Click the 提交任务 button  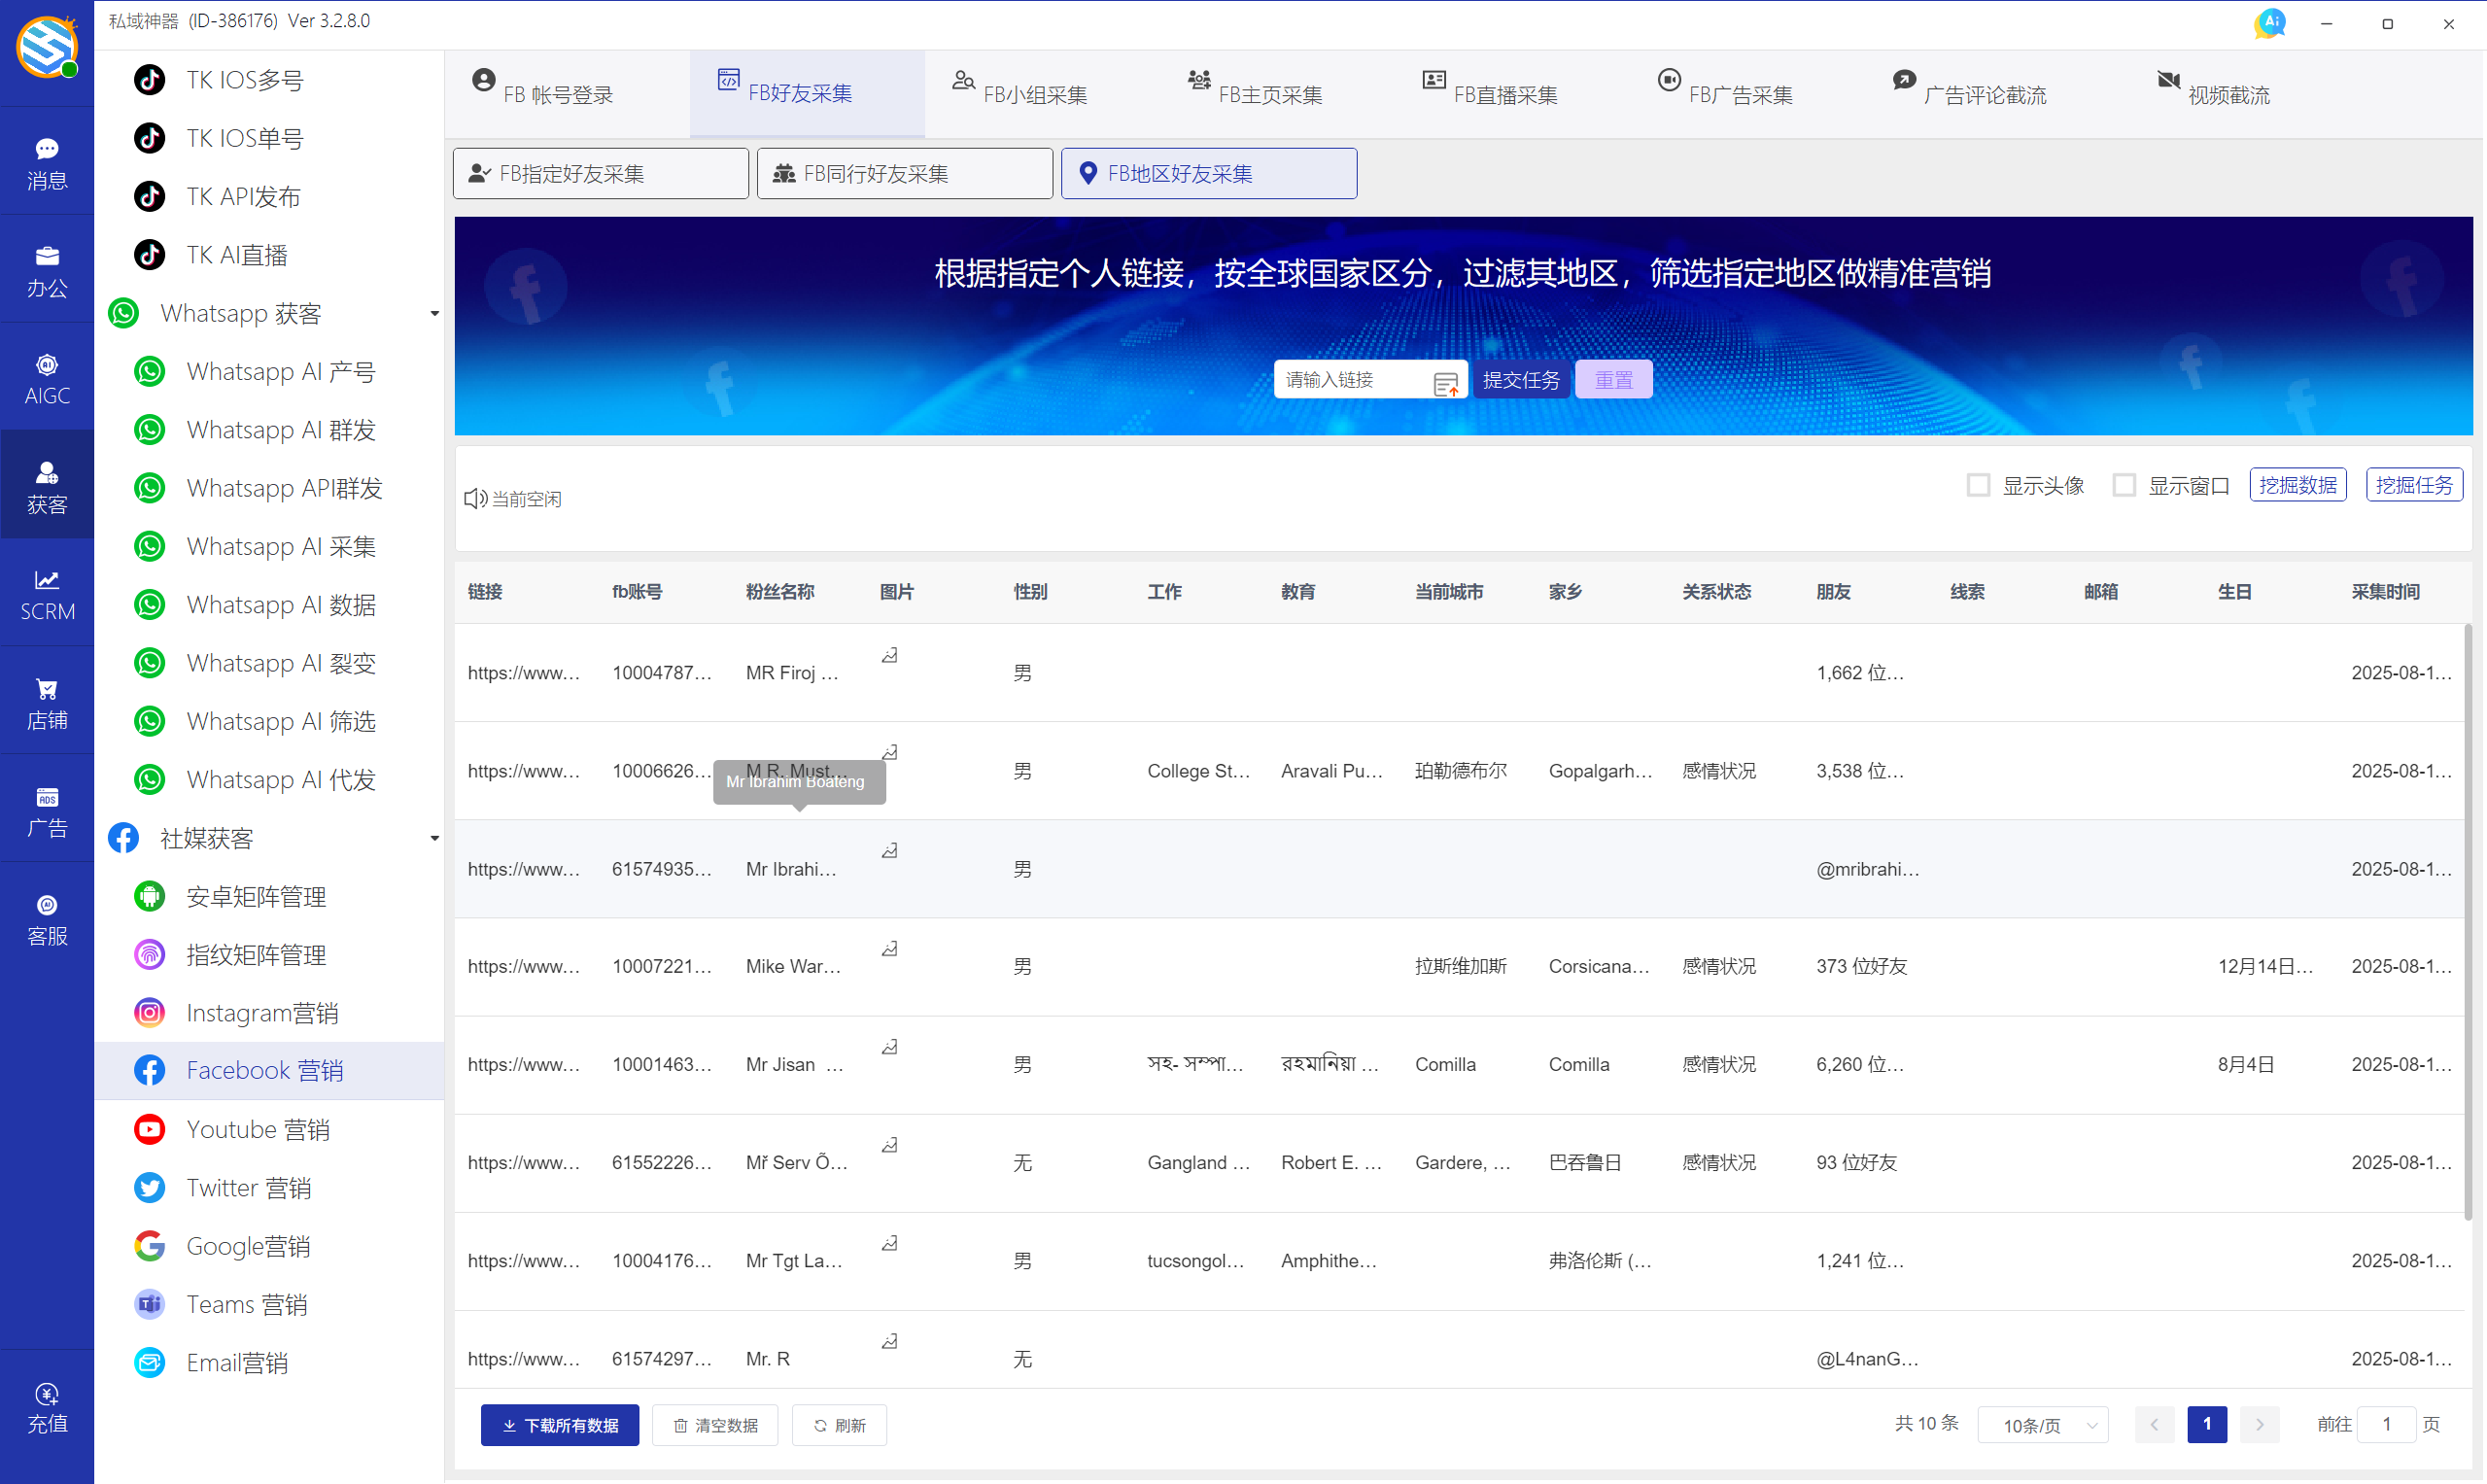coord(1520,379)
